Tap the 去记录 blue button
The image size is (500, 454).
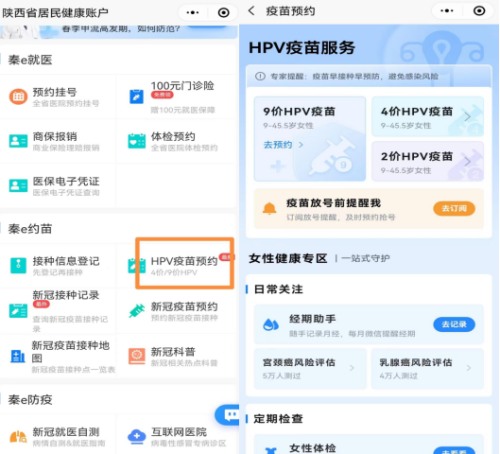point(454,324)
